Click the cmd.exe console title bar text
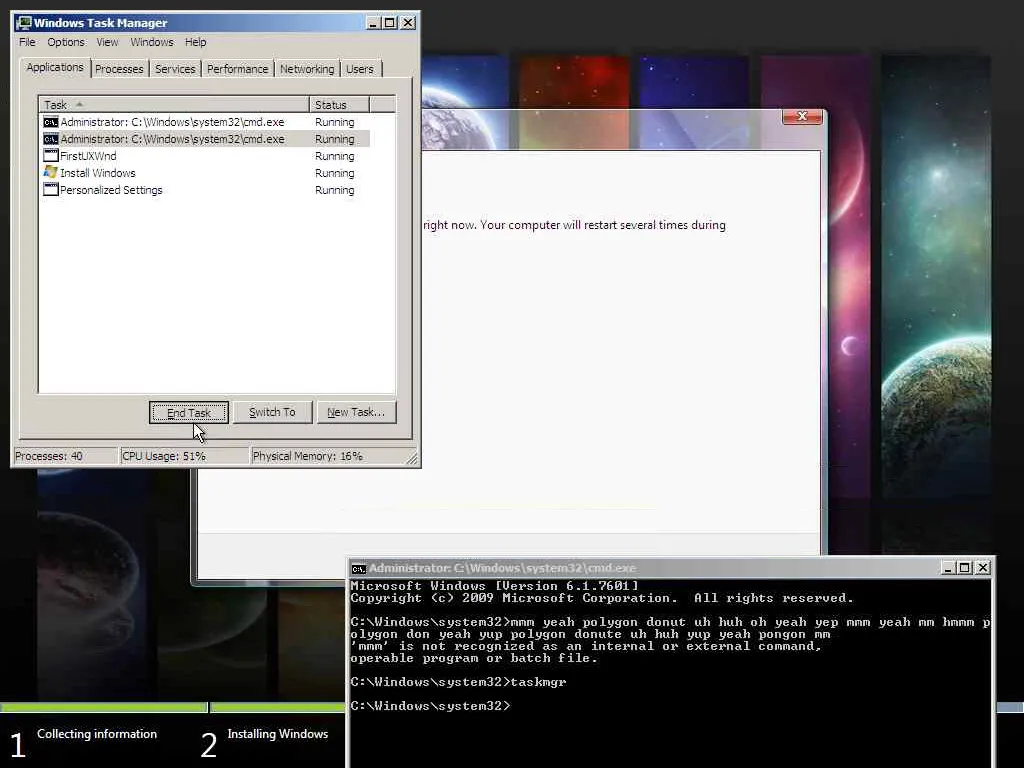Image resolution: width=1024 pixels, height=768 pixels. click(502, 568)
